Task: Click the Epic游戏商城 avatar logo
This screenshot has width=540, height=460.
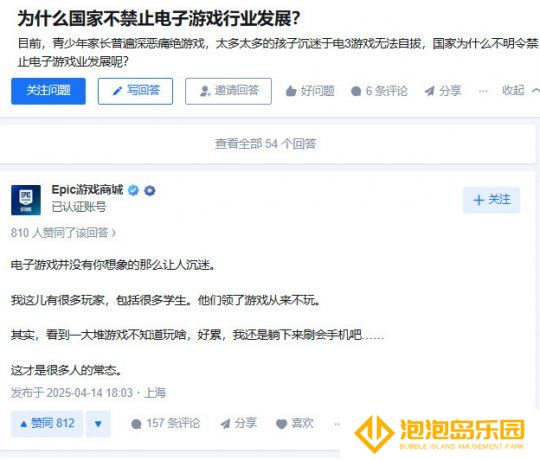Action: point(26,200)
